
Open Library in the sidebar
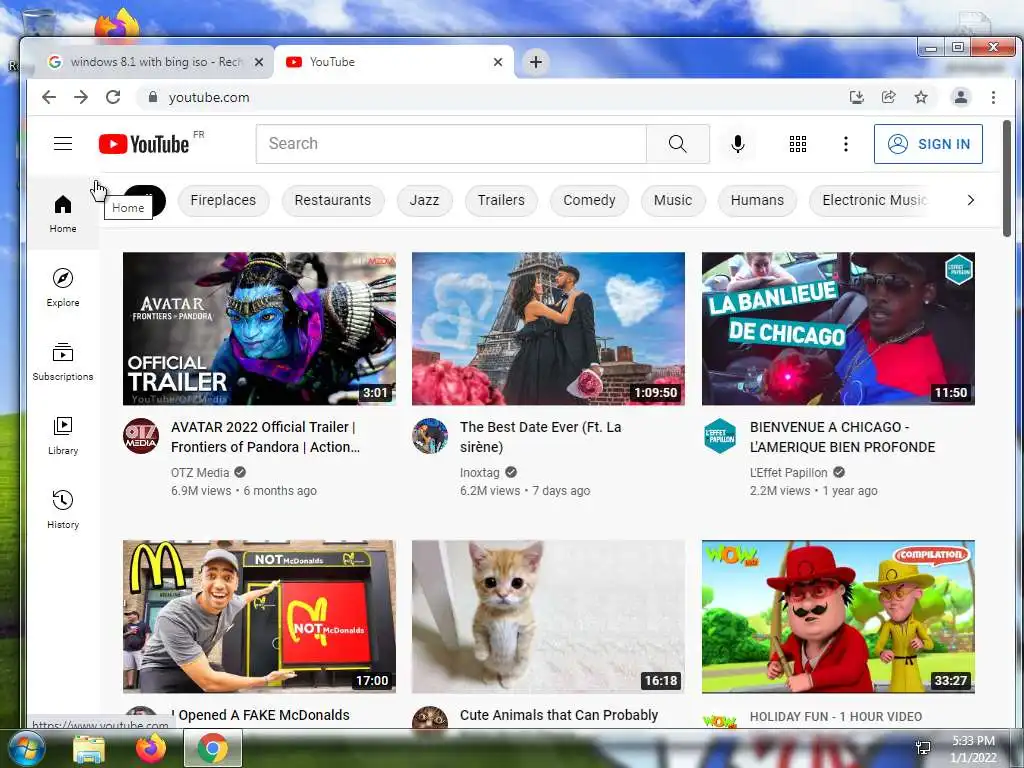[x=63, y=436]
